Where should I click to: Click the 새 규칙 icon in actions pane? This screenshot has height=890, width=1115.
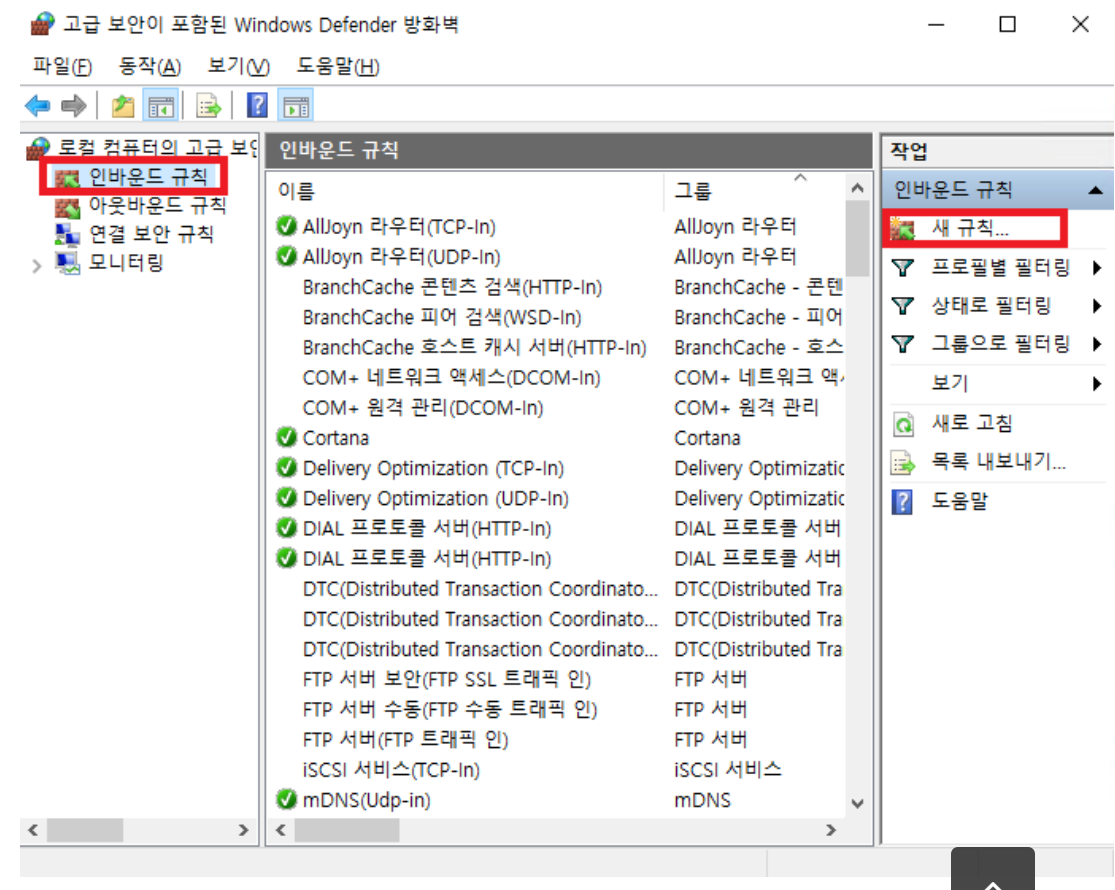click(x=902, y=229)
